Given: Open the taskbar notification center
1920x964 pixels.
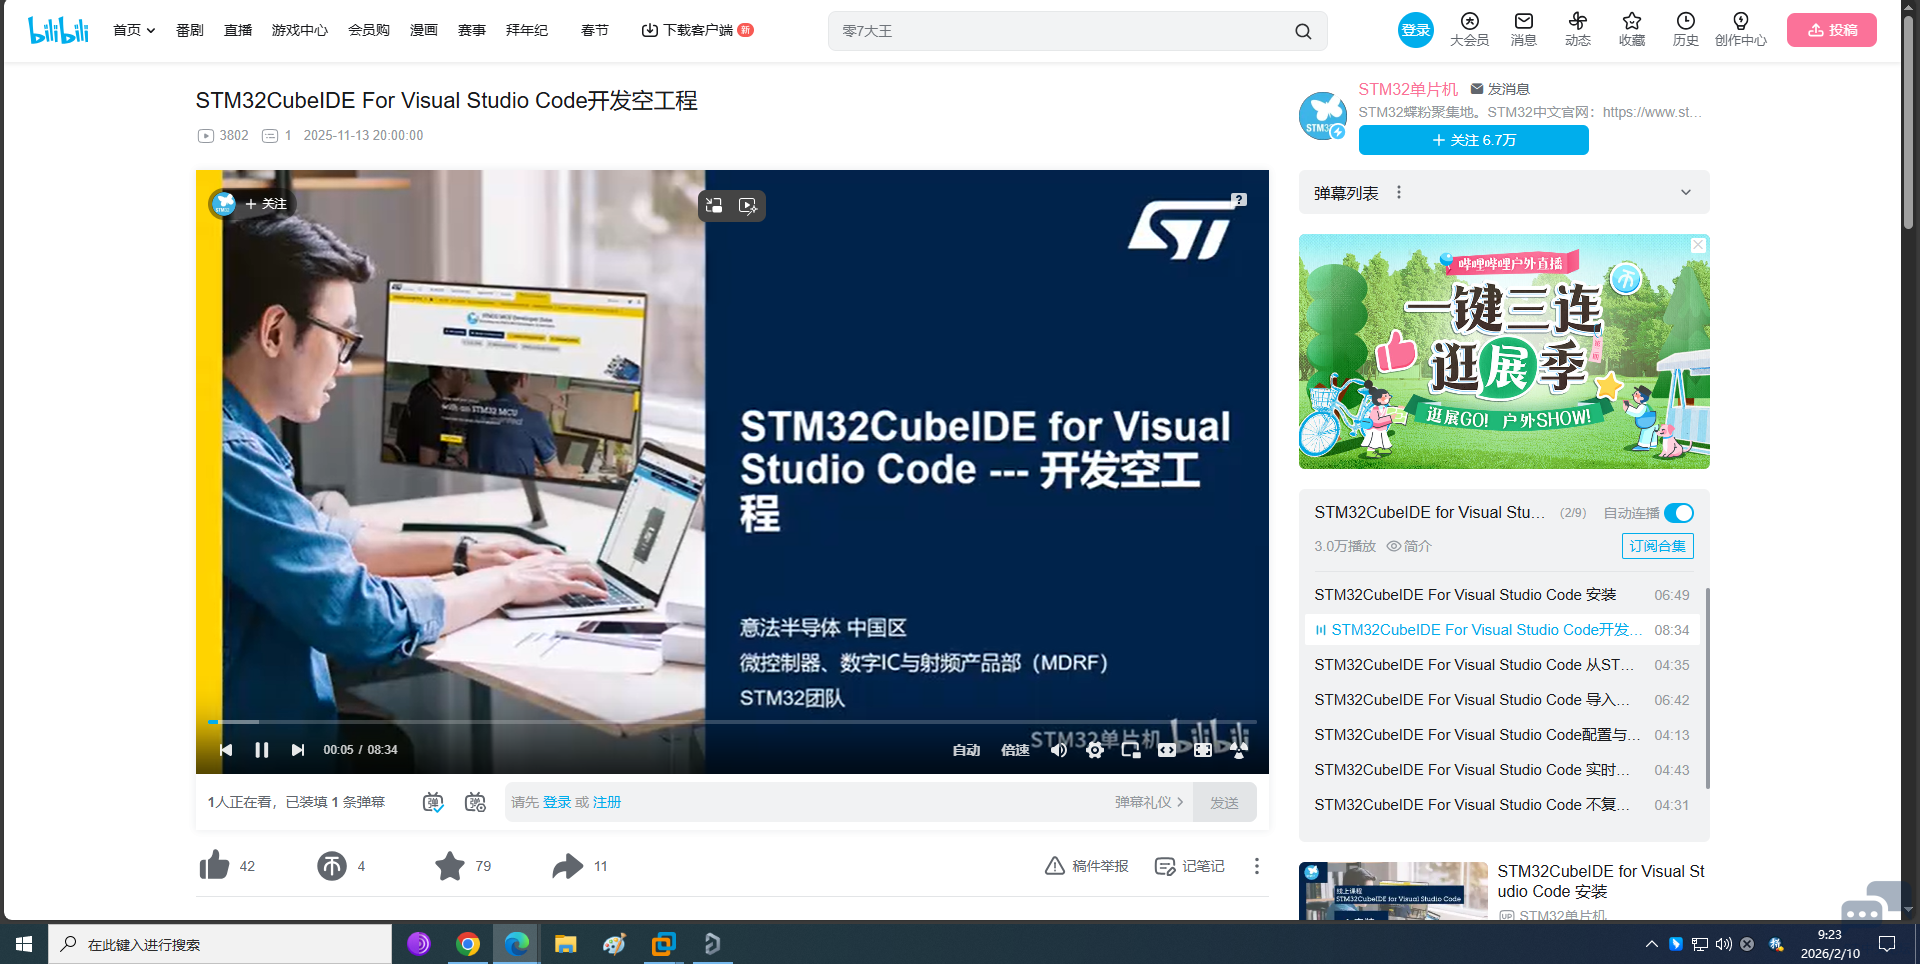Looking at the screenshot, I should coord(1887,944).
